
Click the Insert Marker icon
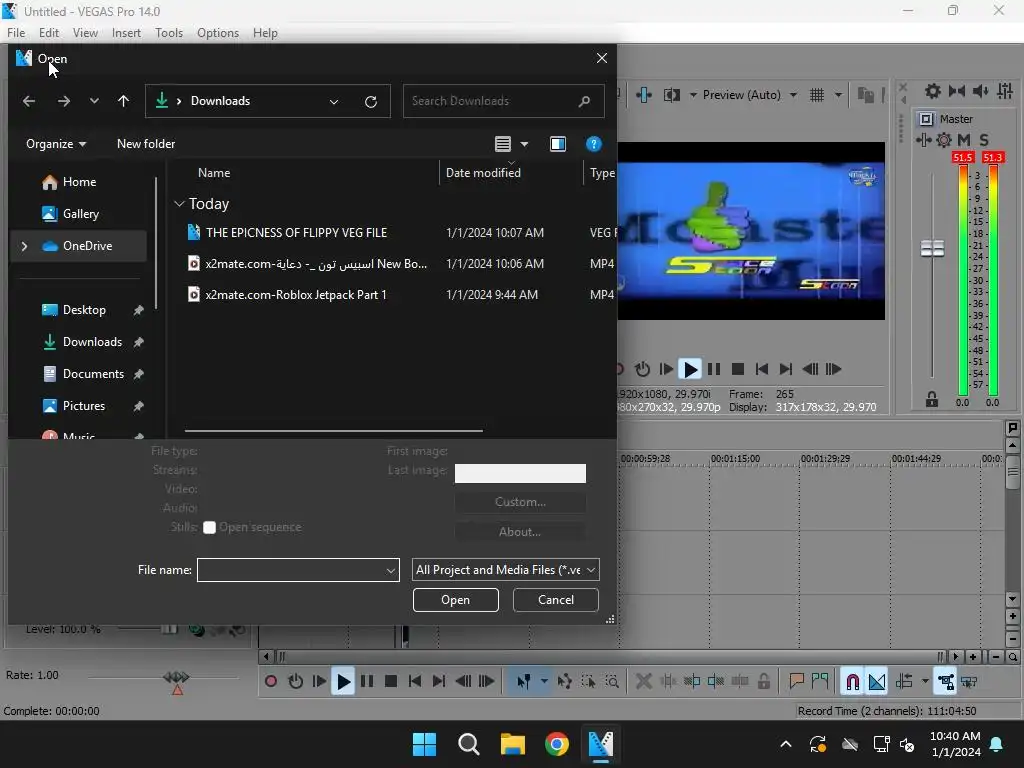(796, 682)
